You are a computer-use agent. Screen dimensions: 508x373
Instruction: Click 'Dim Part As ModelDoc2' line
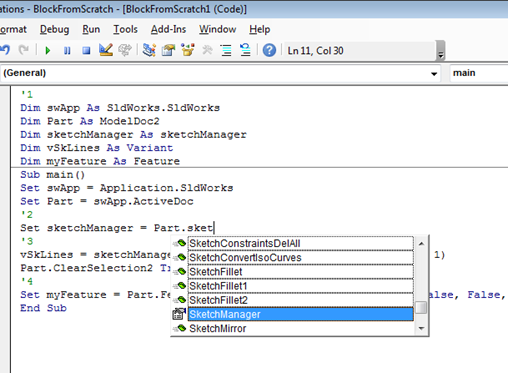coord(90,121)
